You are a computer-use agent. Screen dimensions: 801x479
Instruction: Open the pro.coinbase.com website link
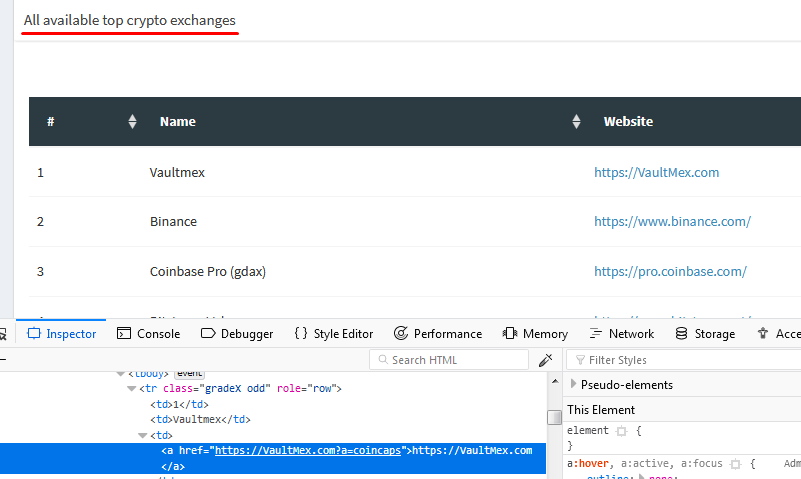tap(670, 272)
